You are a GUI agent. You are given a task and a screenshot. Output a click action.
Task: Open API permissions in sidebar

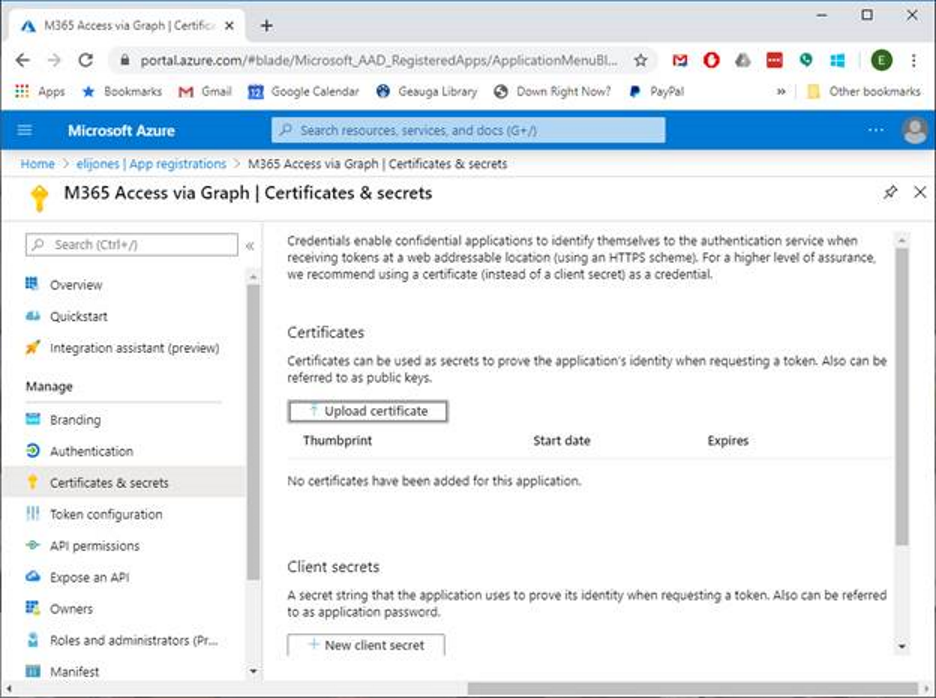coord(95,546)
